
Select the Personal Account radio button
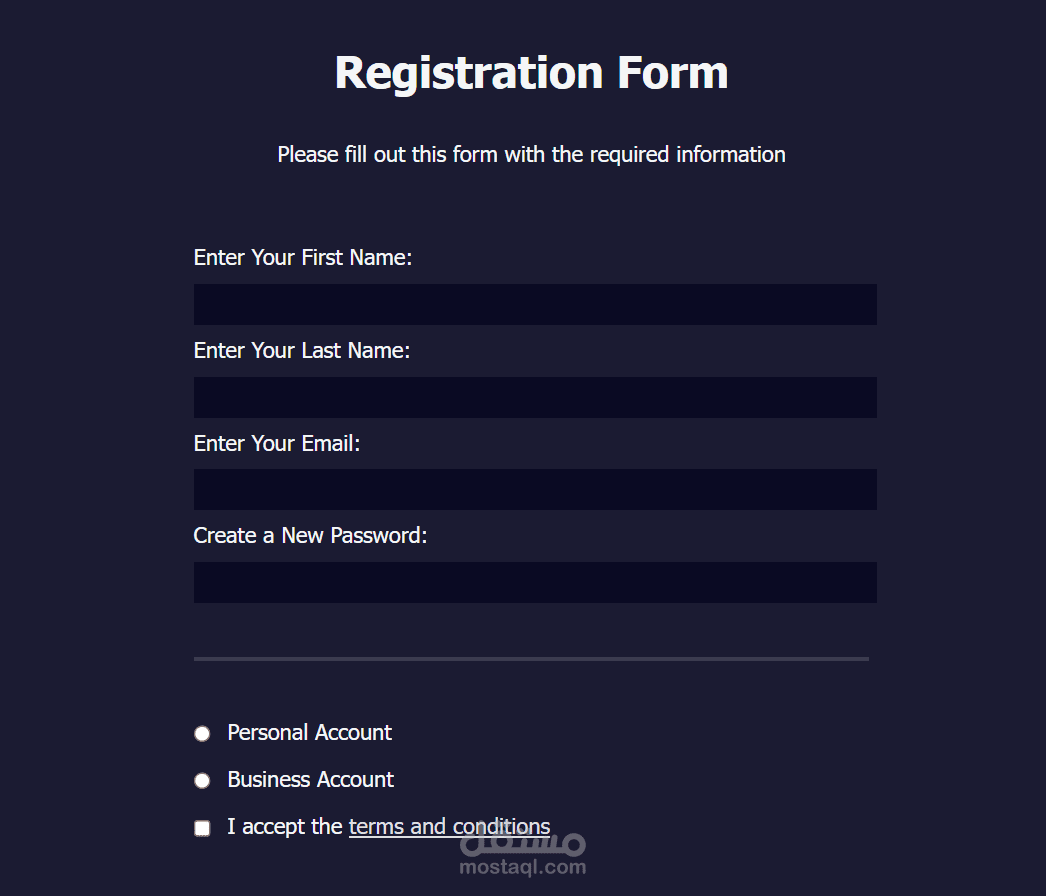(x=202, y=734)
